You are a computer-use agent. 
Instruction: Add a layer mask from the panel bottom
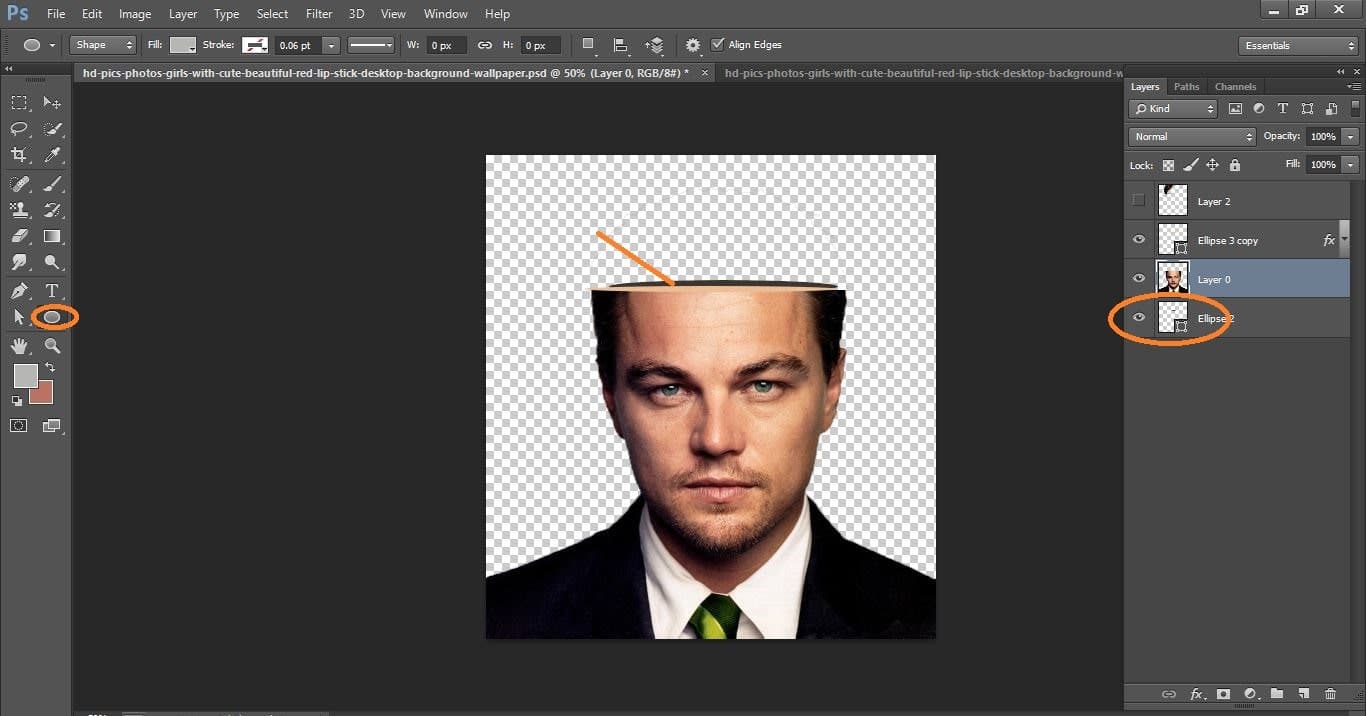point(1224,694)
